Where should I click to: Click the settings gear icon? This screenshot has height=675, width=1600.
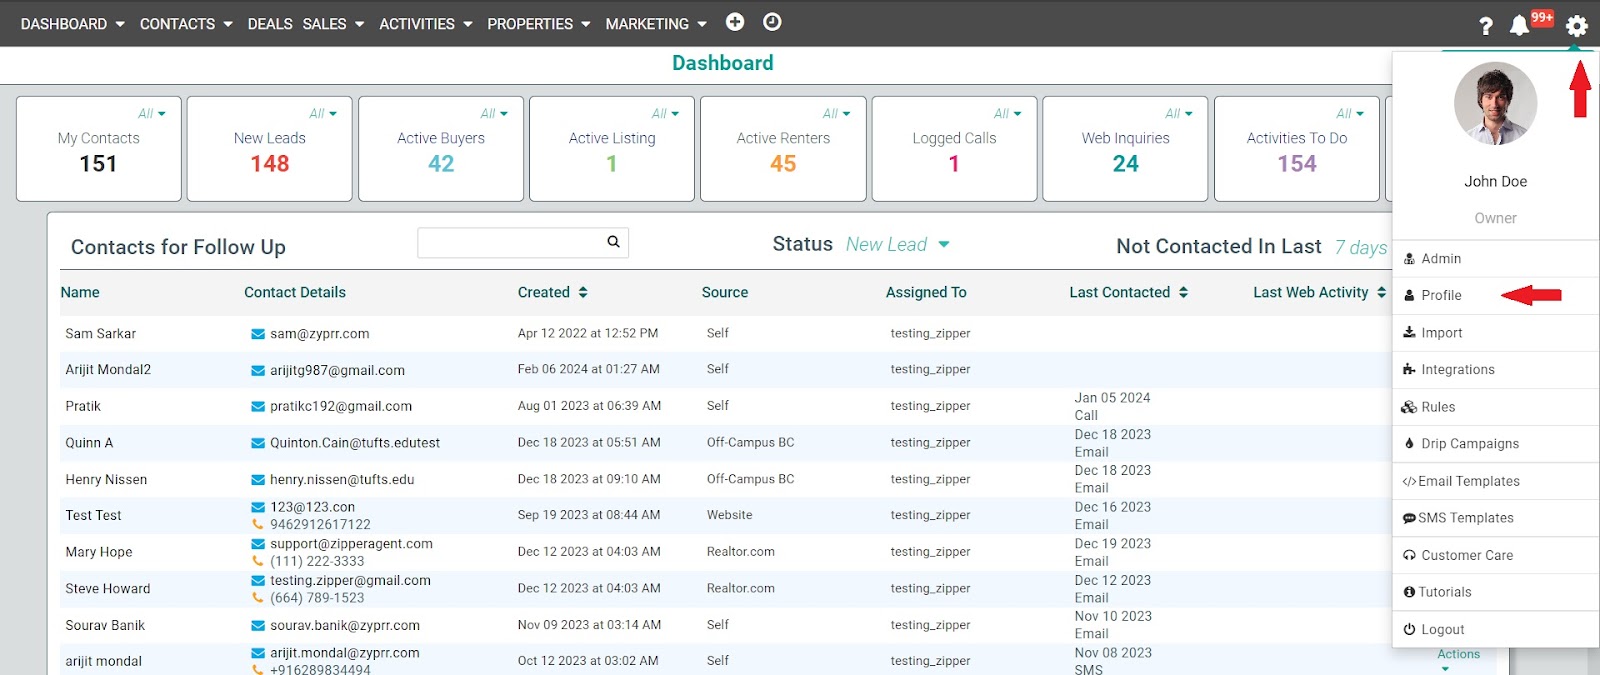coord(1577,26)
